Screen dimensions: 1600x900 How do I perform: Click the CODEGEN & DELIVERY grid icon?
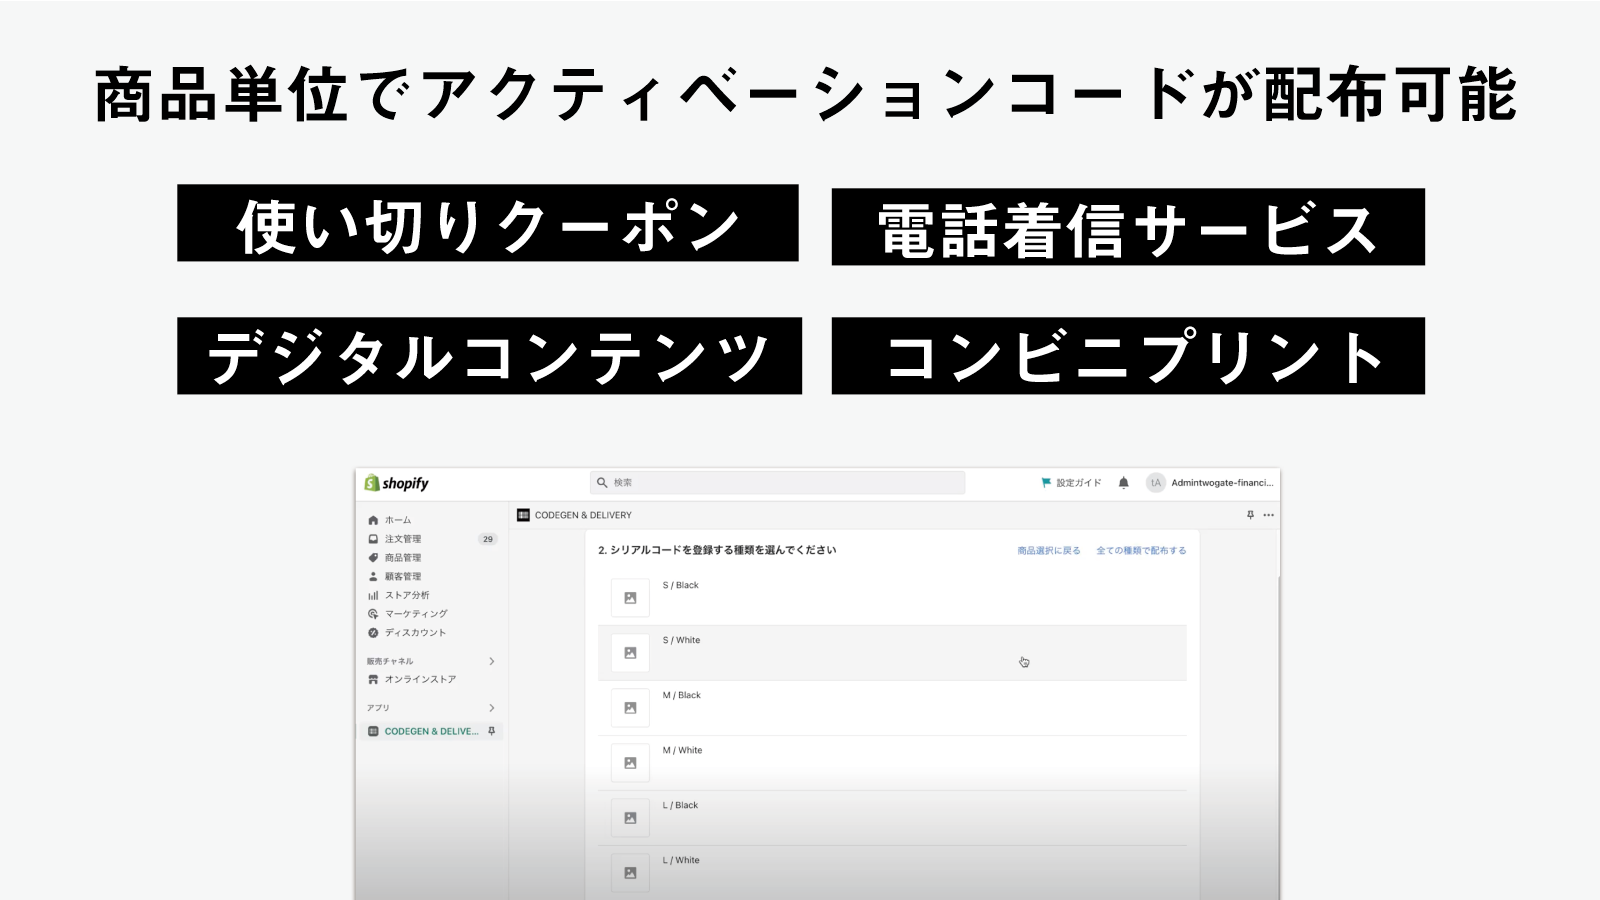pyautogui.click(x=524, y=514)
